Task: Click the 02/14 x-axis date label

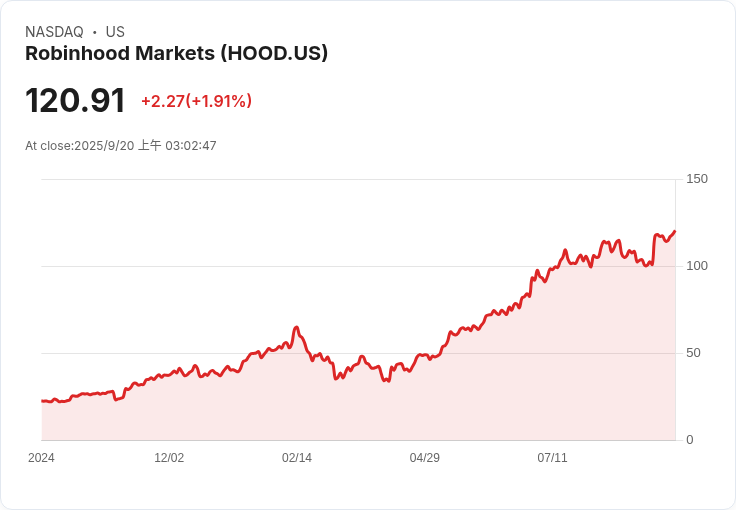Action: (x=297, y=458)
